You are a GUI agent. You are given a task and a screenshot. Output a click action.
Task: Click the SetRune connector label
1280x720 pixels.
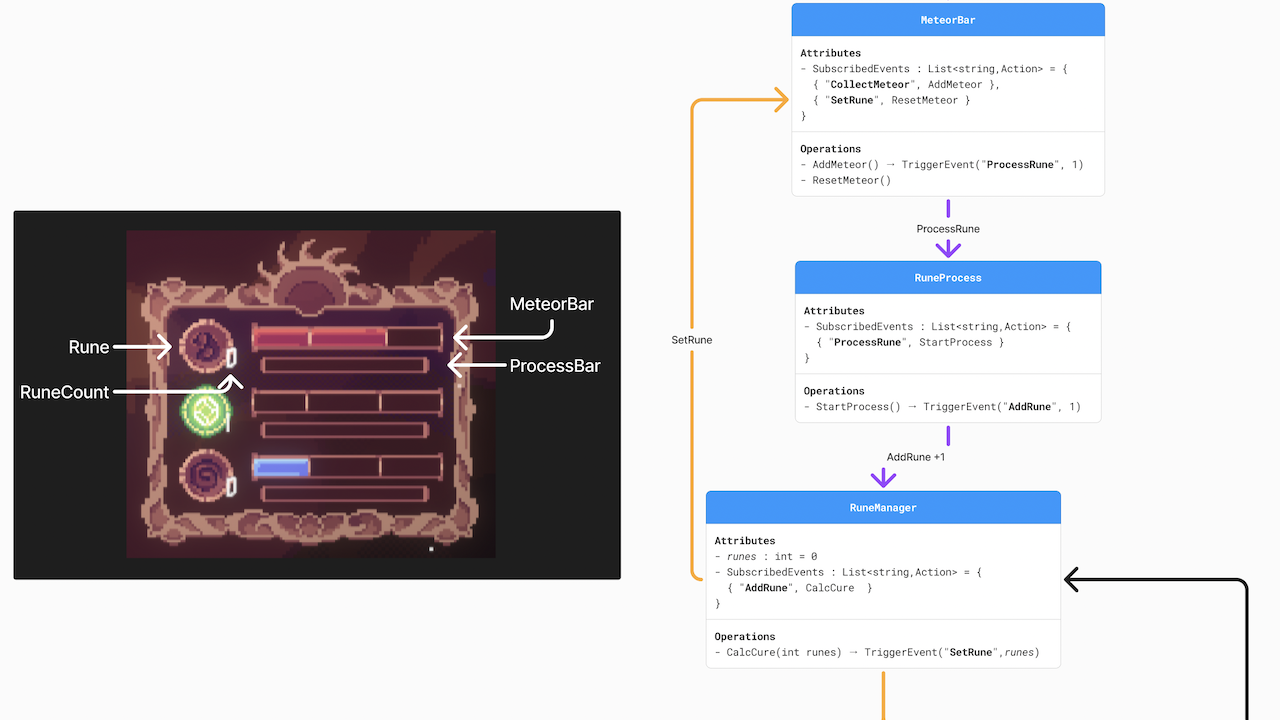692,340
